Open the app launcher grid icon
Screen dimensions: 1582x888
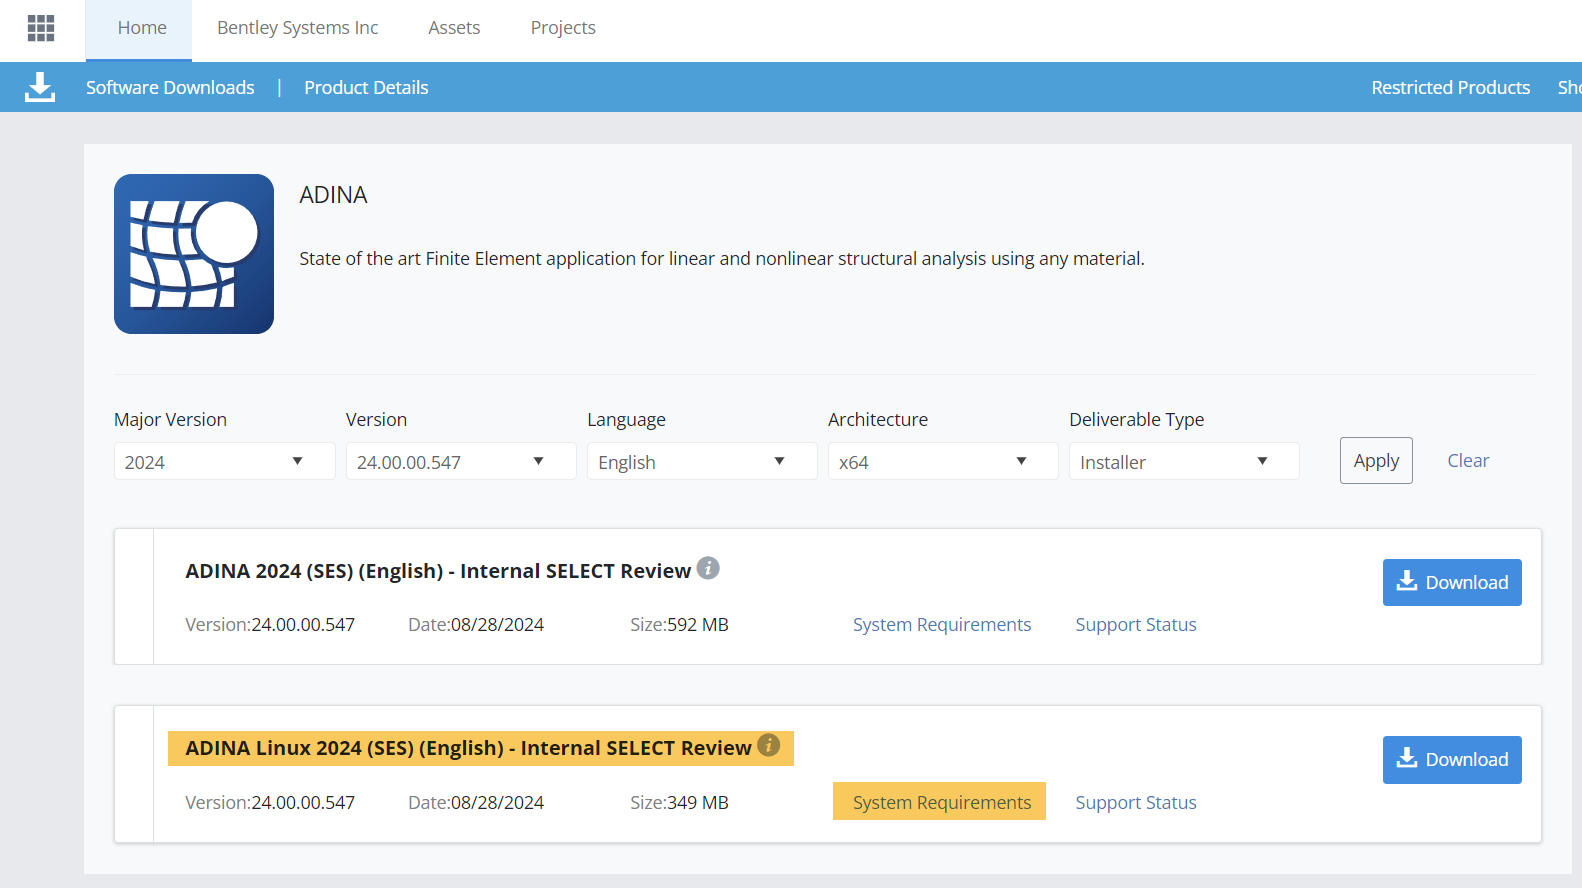[x=41, y=28]
